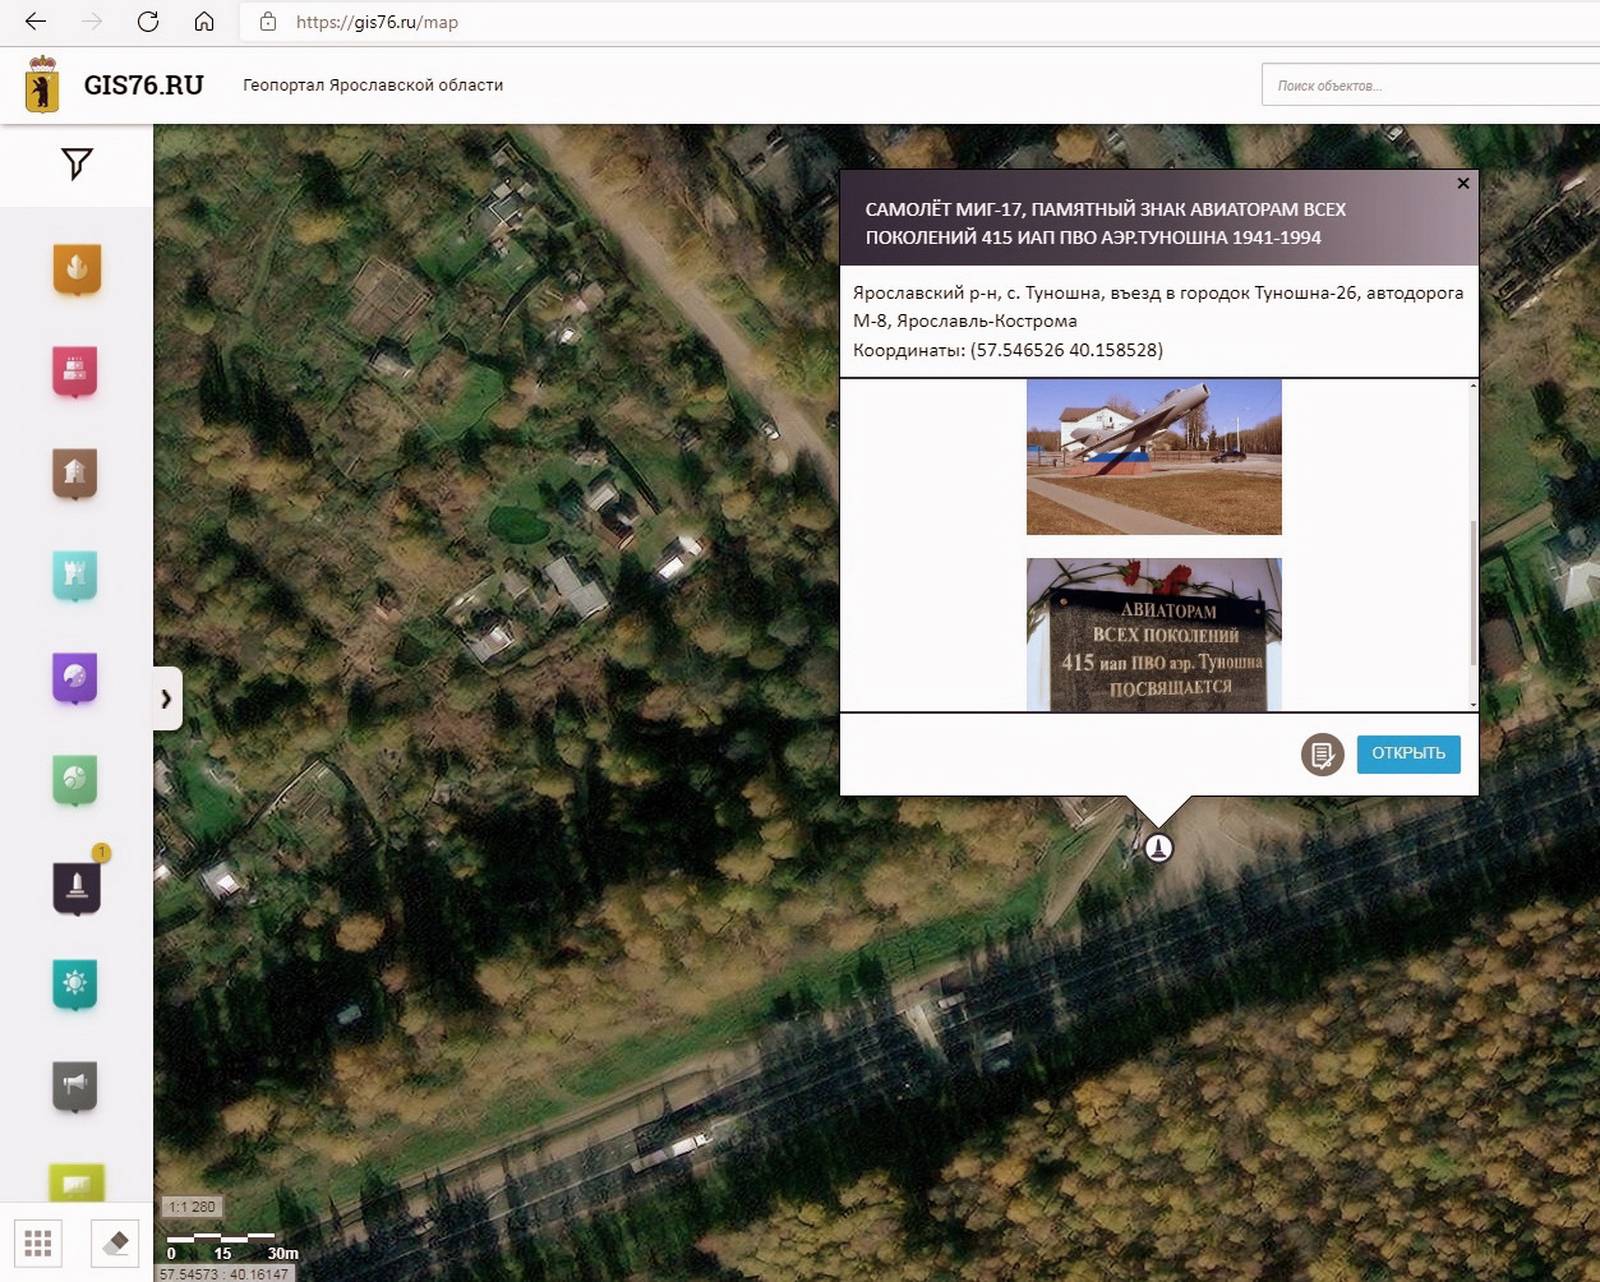Click the Поиск объектов search field
Viewport: 1600px width, 1282px height.
1430,86
